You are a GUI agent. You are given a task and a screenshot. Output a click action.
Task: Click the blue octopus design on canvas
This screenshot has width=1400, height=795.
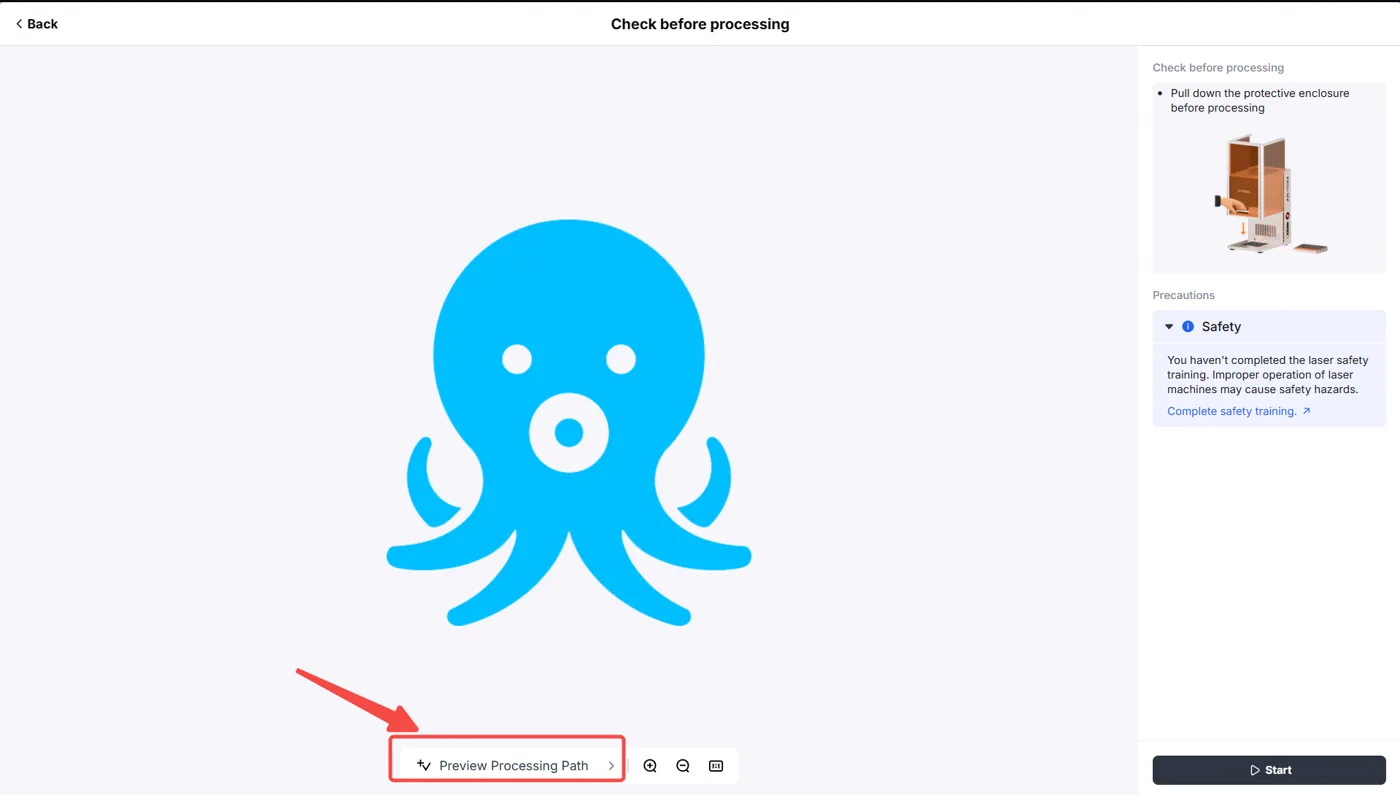point(569,422)
